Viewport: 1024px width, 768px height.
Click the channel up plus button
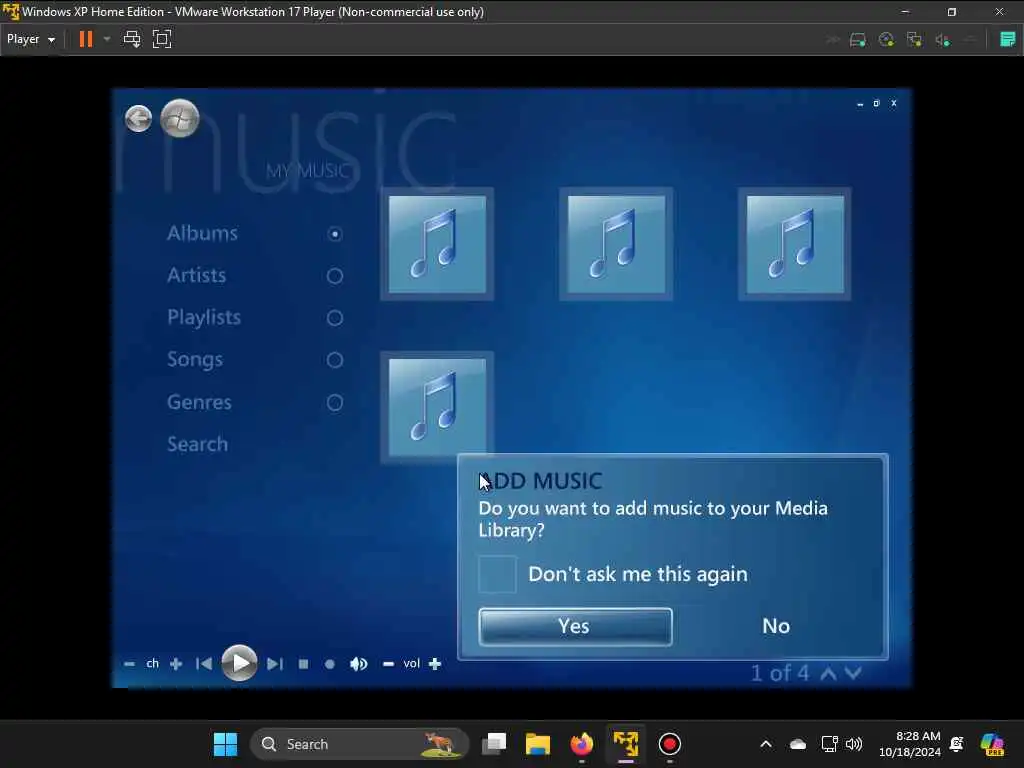click(x=176, y=664)
